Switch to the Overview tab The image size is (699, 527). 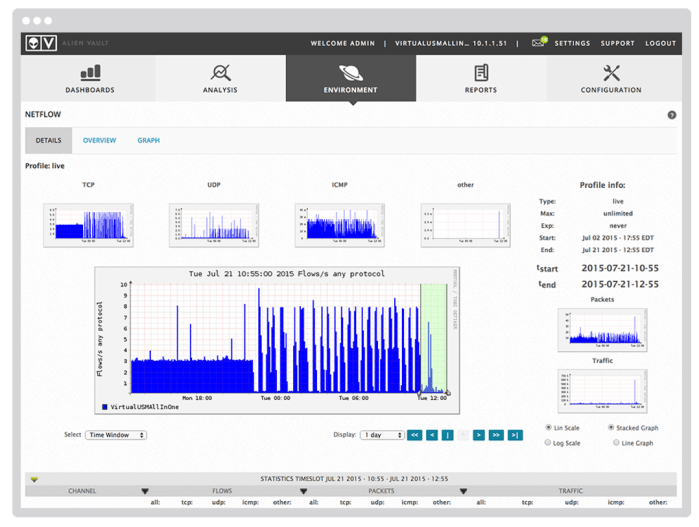click(99, 140)
